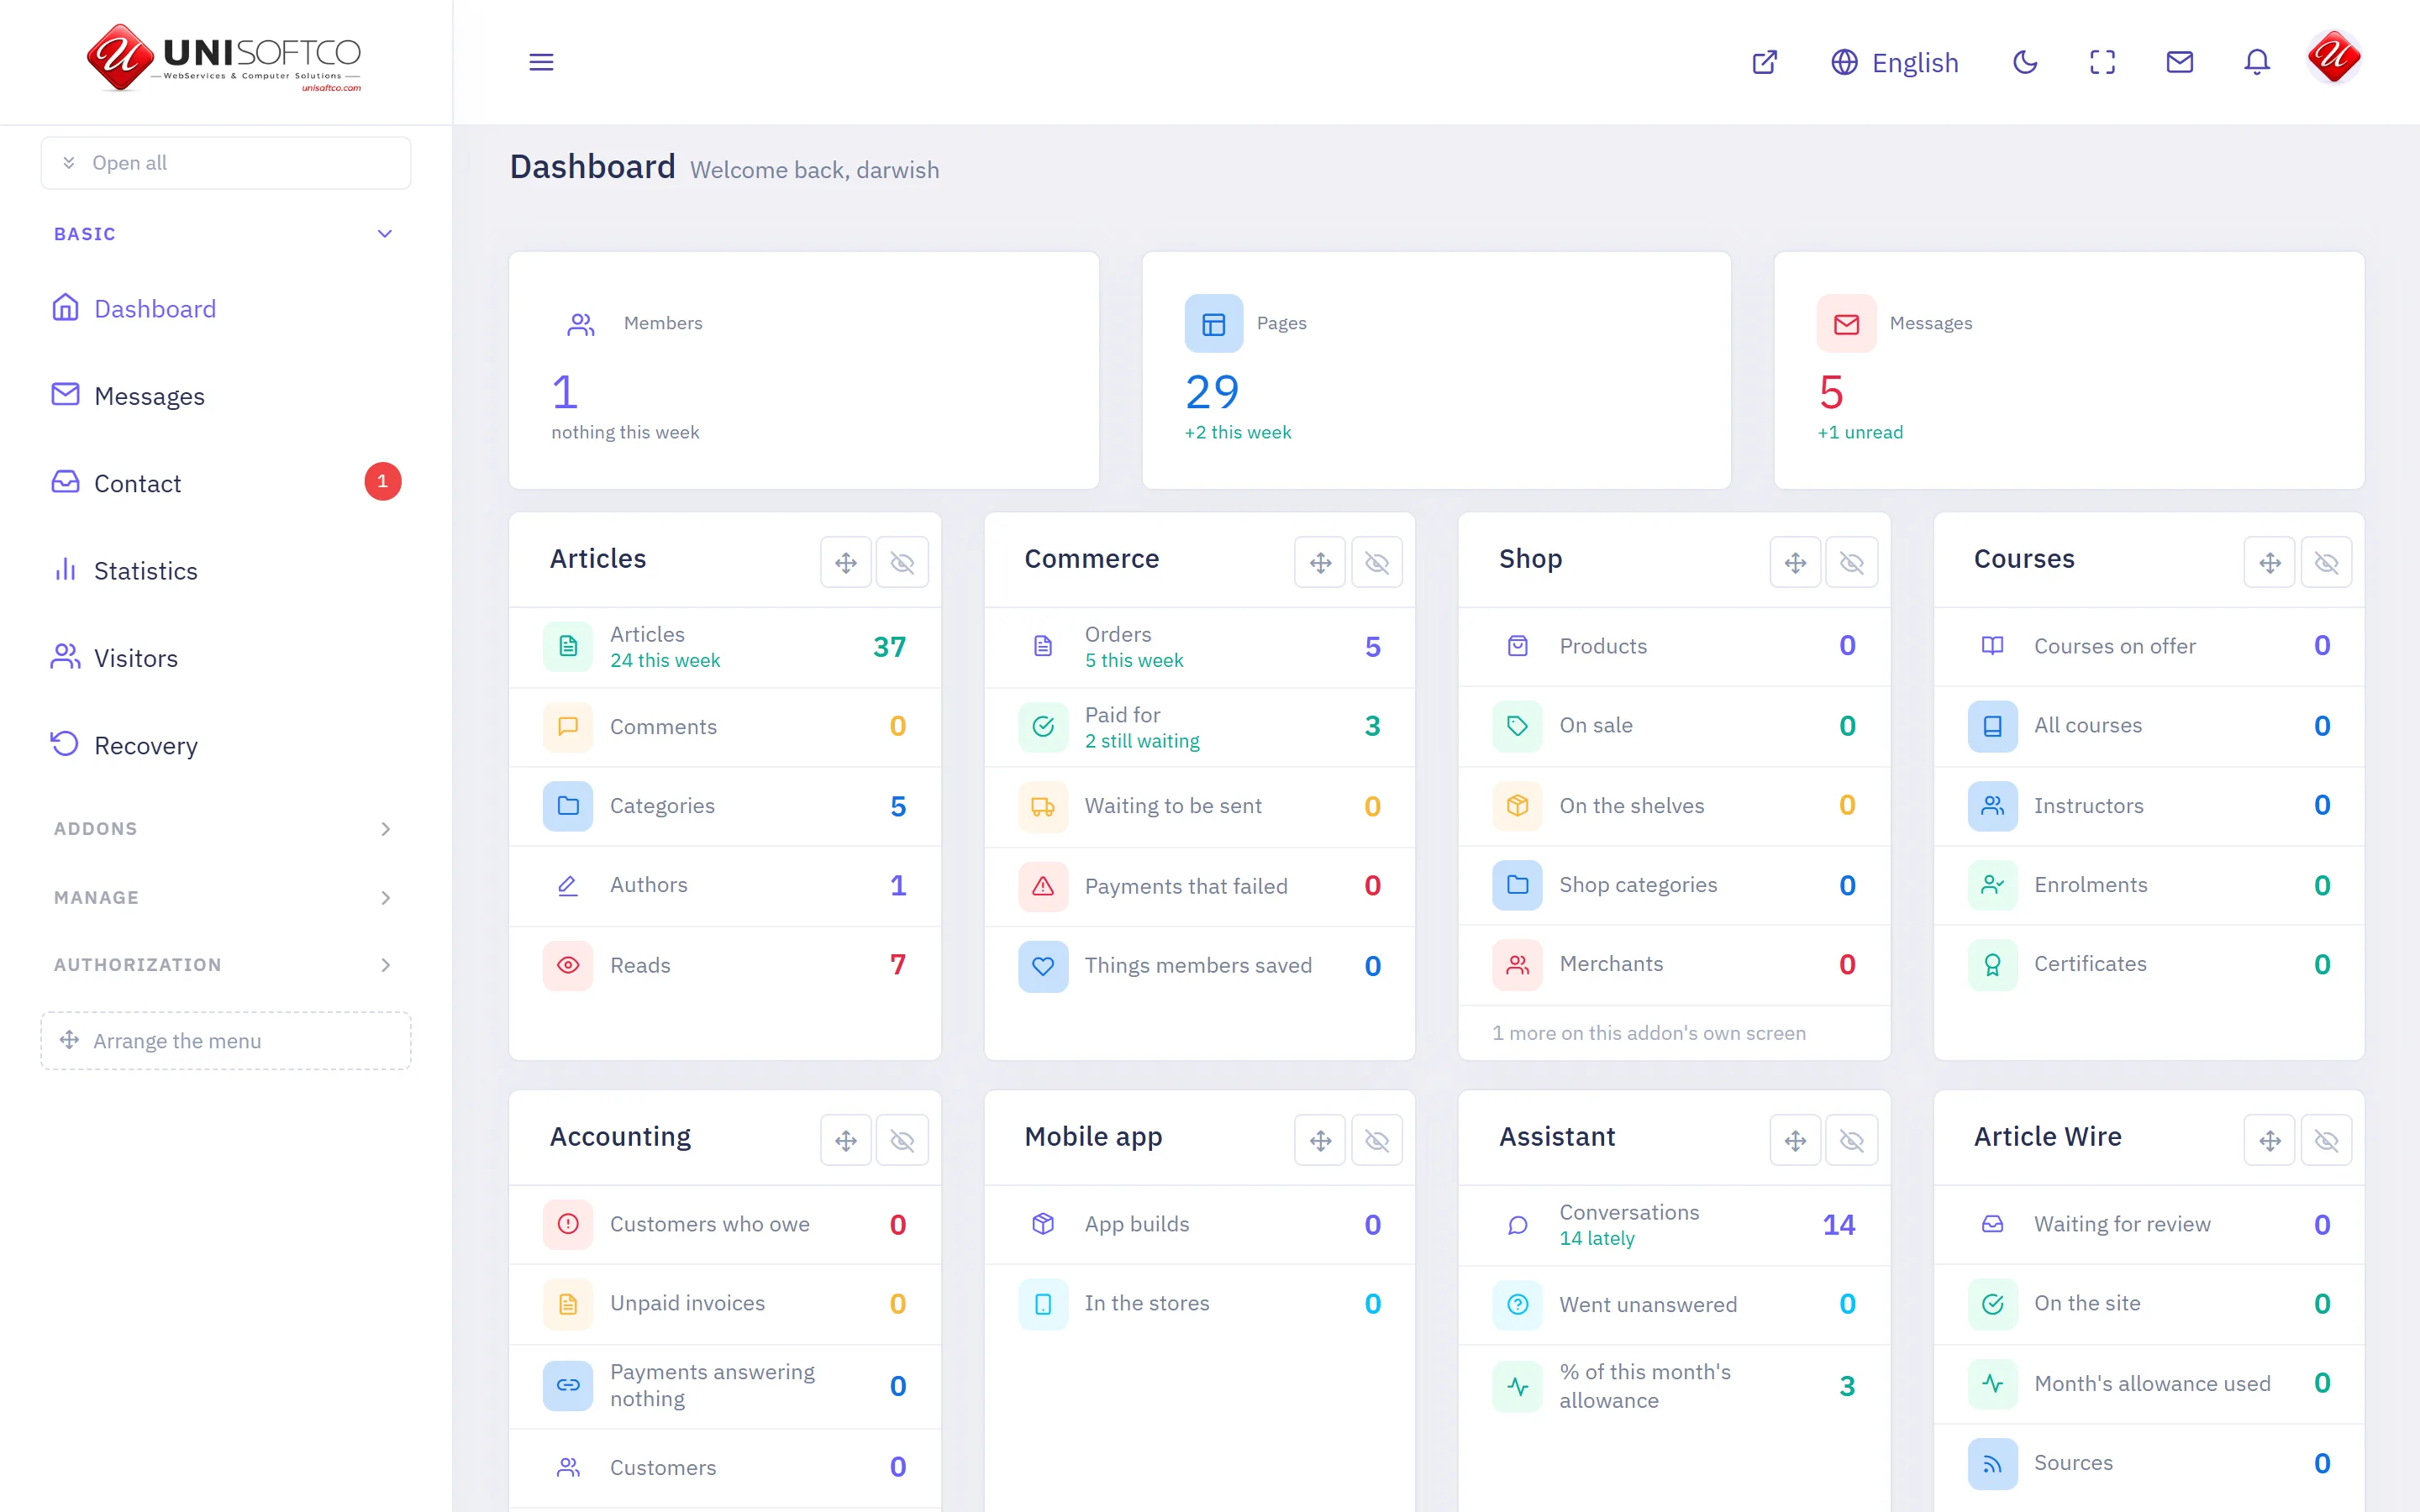The height and width of the screenshot is (1512, 2420).
Task: Click the move handle on Articles widget
Action: (x=846, y=562)
